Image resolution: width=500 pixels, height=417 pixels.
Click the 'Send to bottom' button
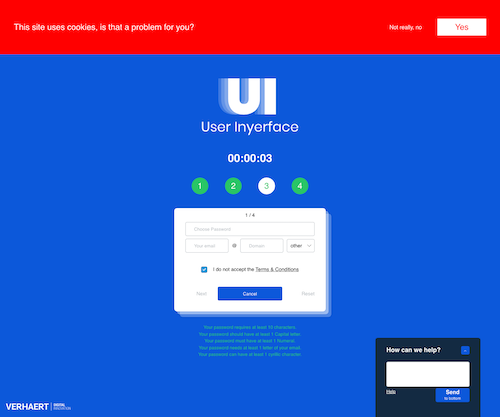[452, 395]
